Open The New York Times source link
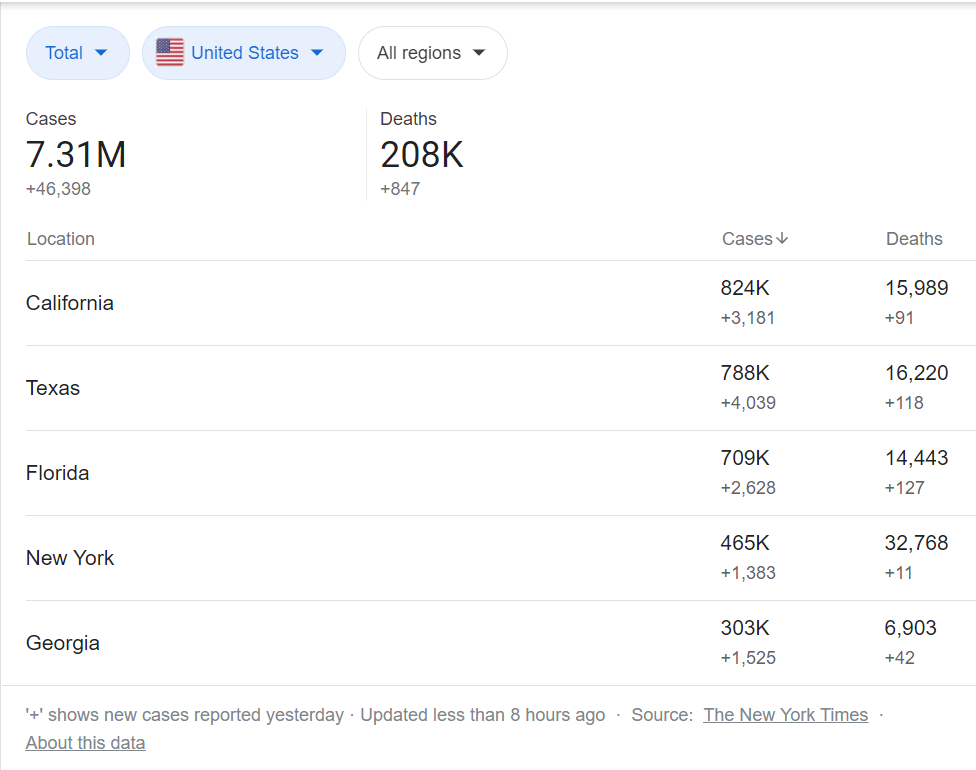 tap(786, 715)
